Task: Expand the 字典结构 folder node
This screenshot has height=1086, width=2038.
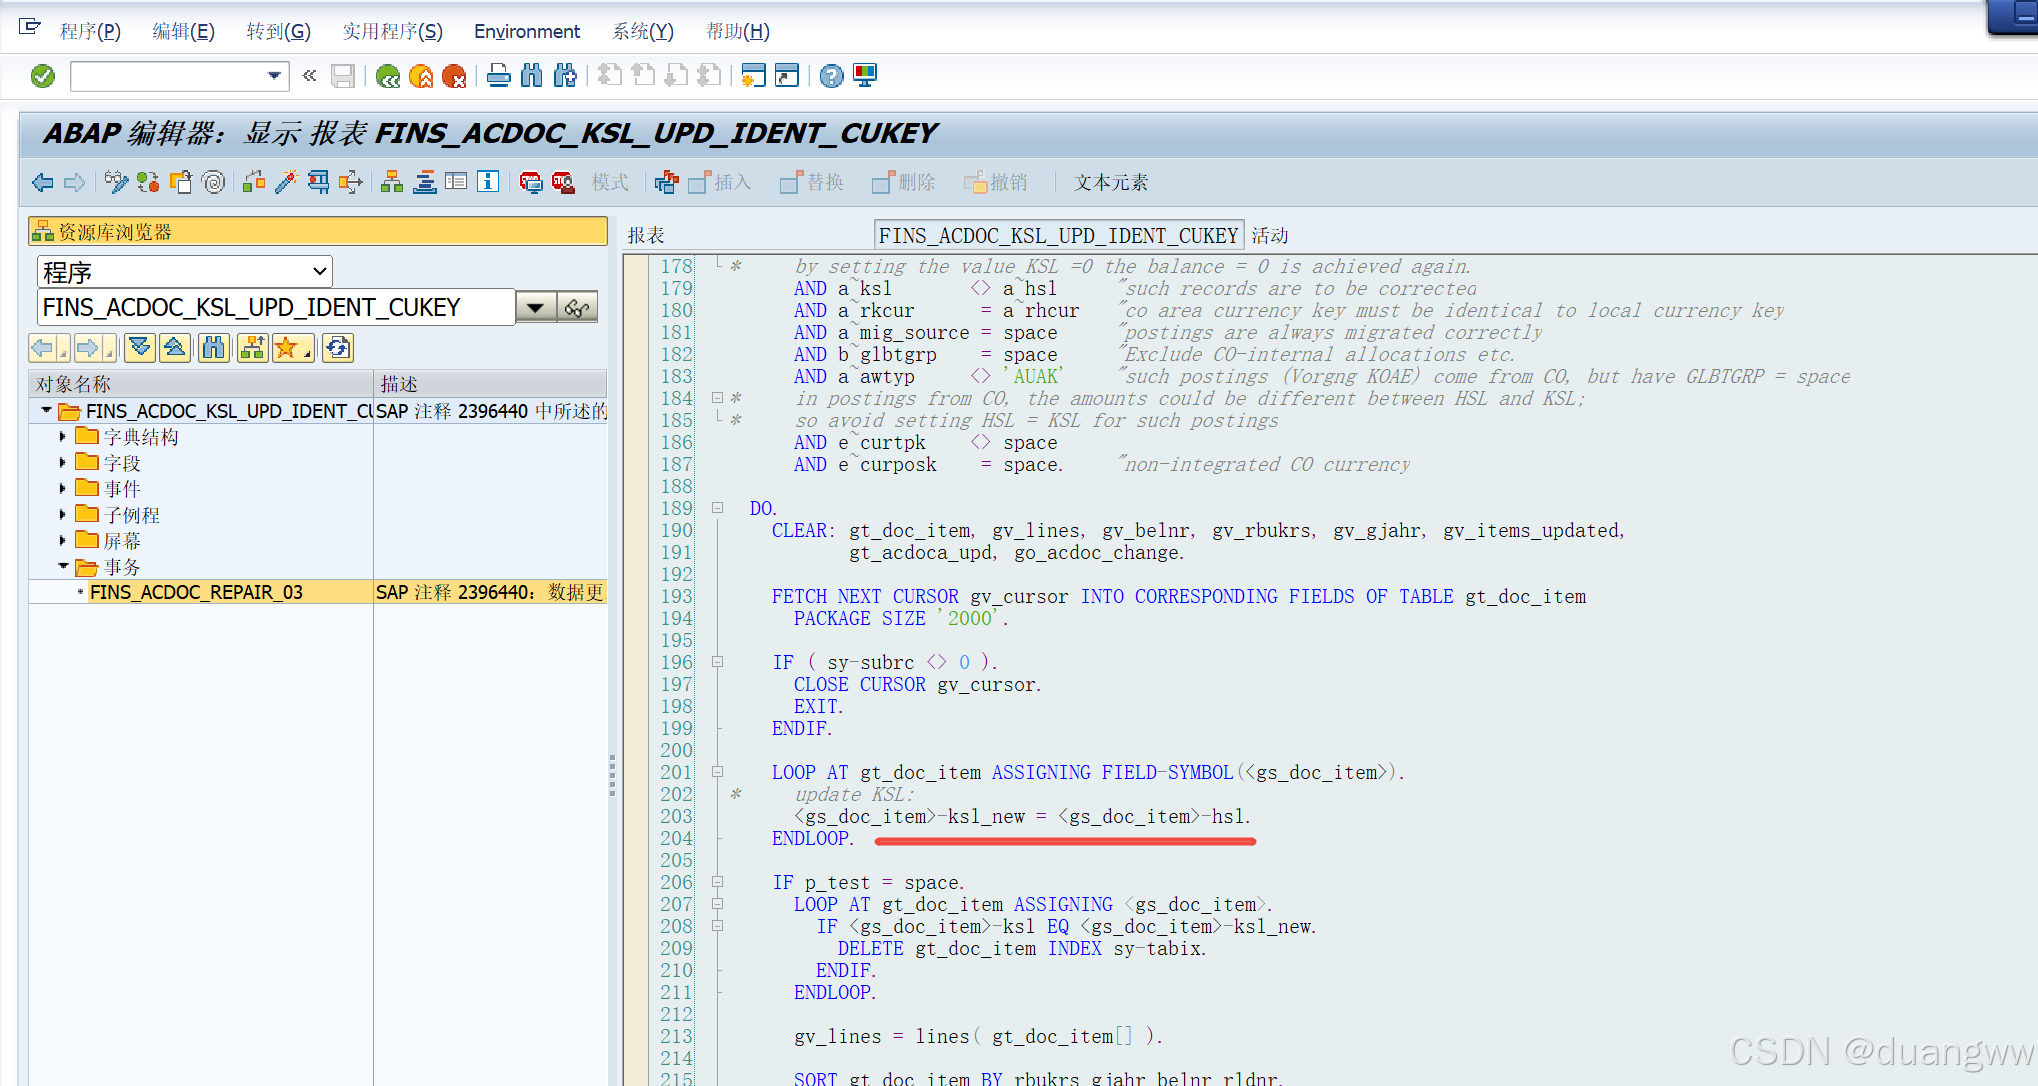Action: click(x=62, y=437)
